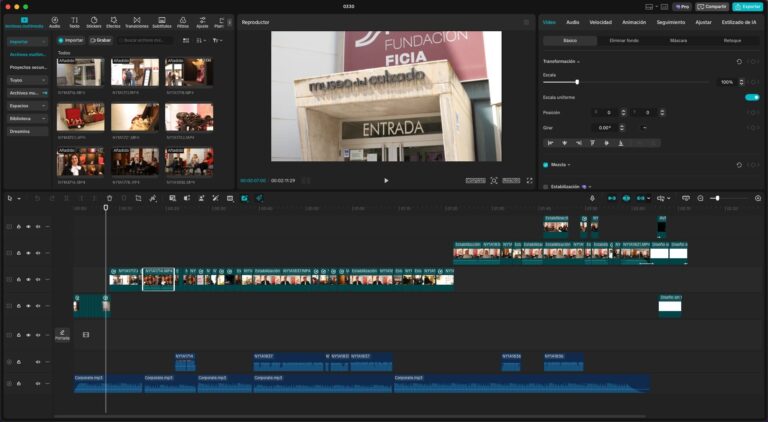Open the Stickers library icon
Viewport: 768px width, 422px height.
pyautogui.click(x=94, y=22)
